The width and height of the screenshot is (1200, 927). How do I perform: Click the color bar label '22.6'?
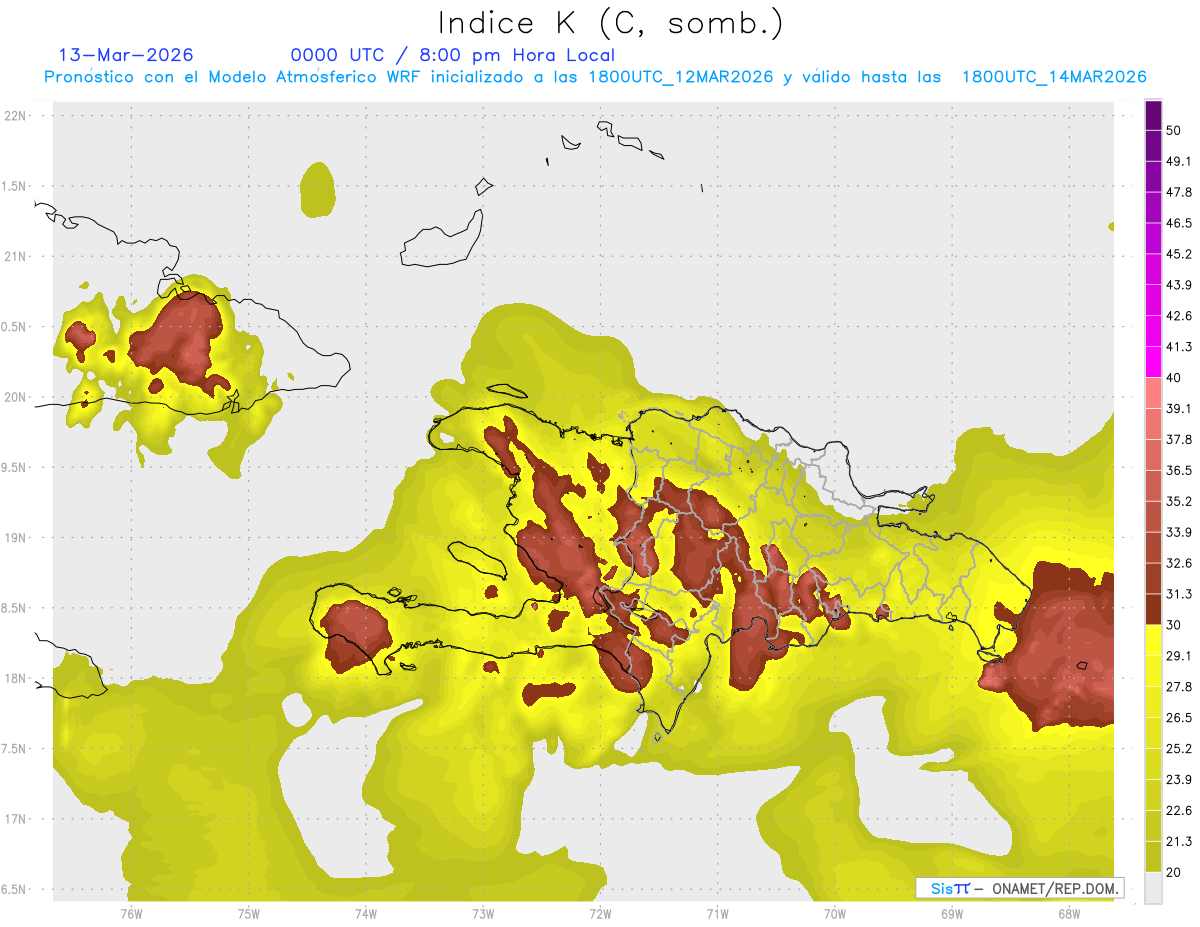tap(1179, 811)
